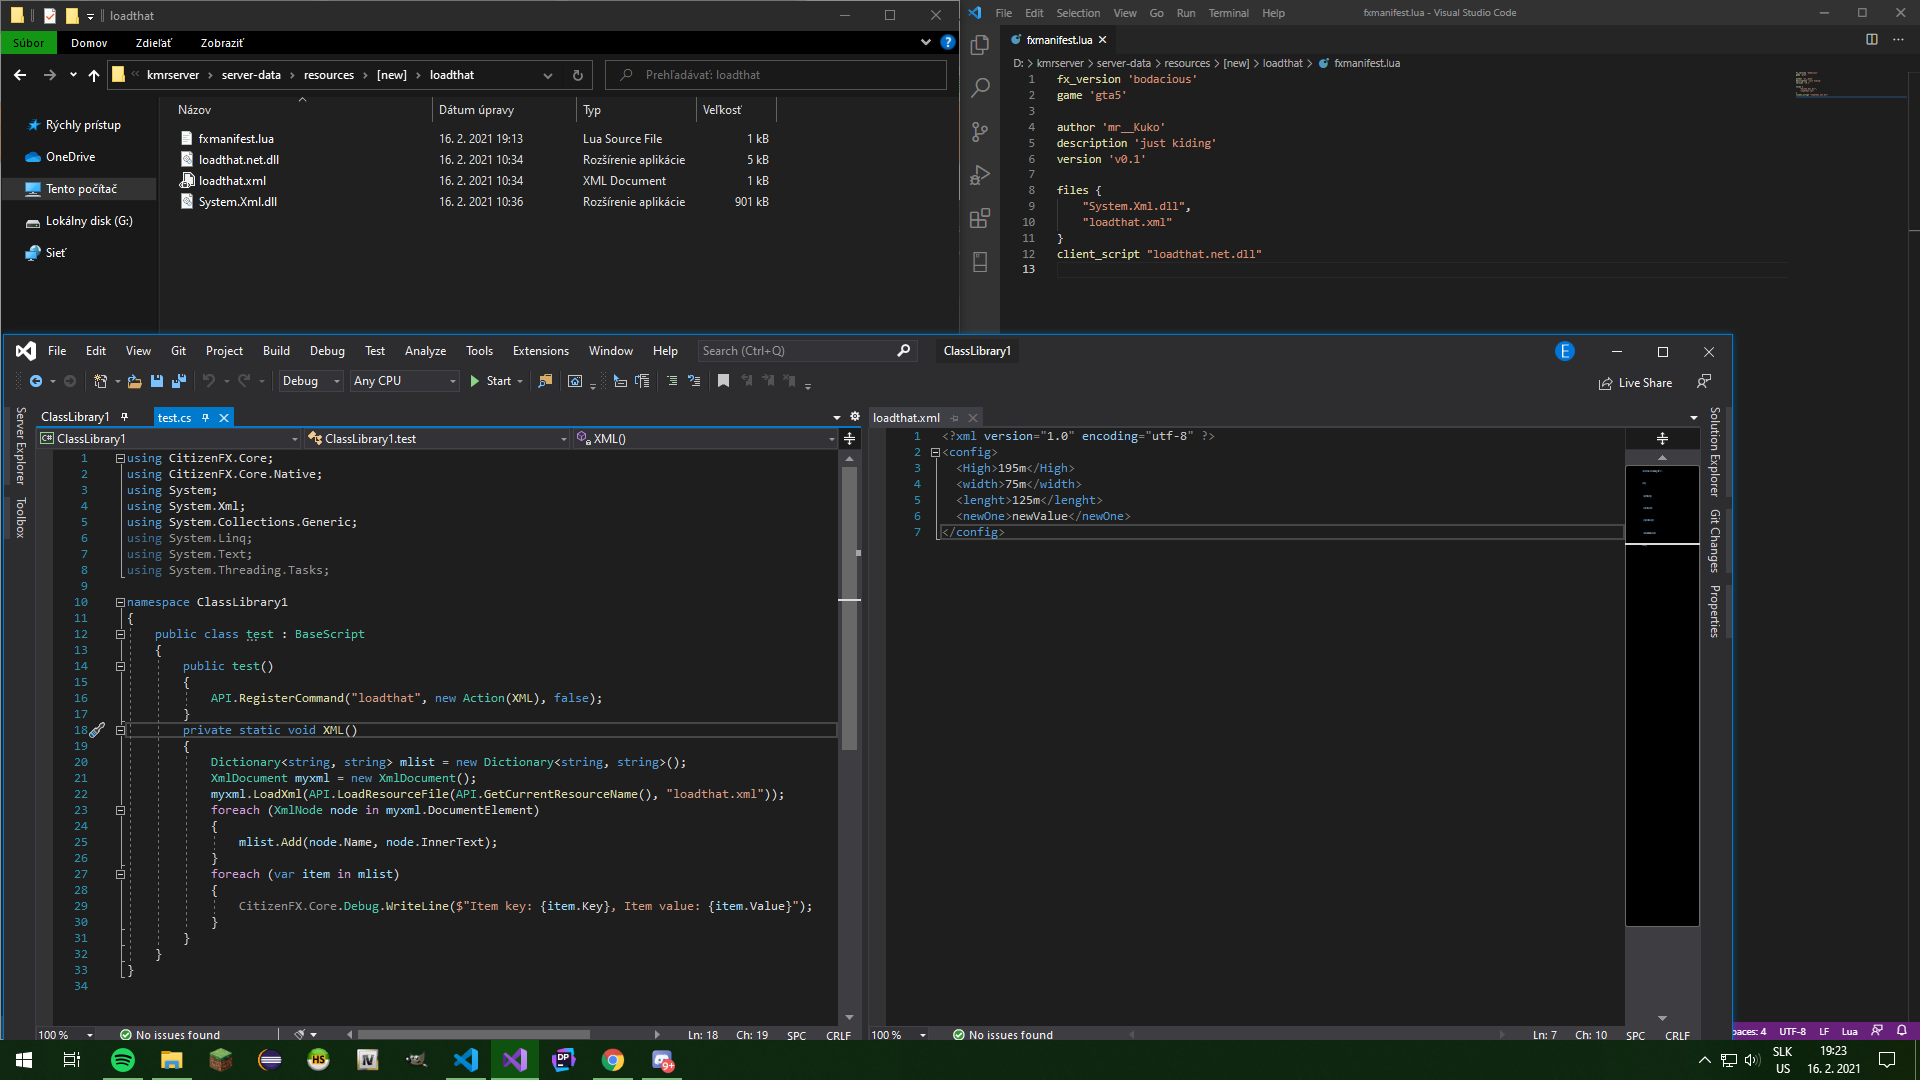Click Comment selected lines icon in Visual Studio
The width and height of the screenshot is (1920, 1080).
[672, 381]
